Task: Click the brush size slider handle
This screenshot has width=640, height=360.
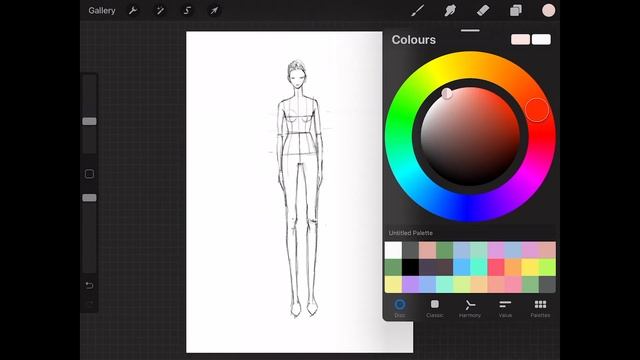Action: (x=89, y=122)
